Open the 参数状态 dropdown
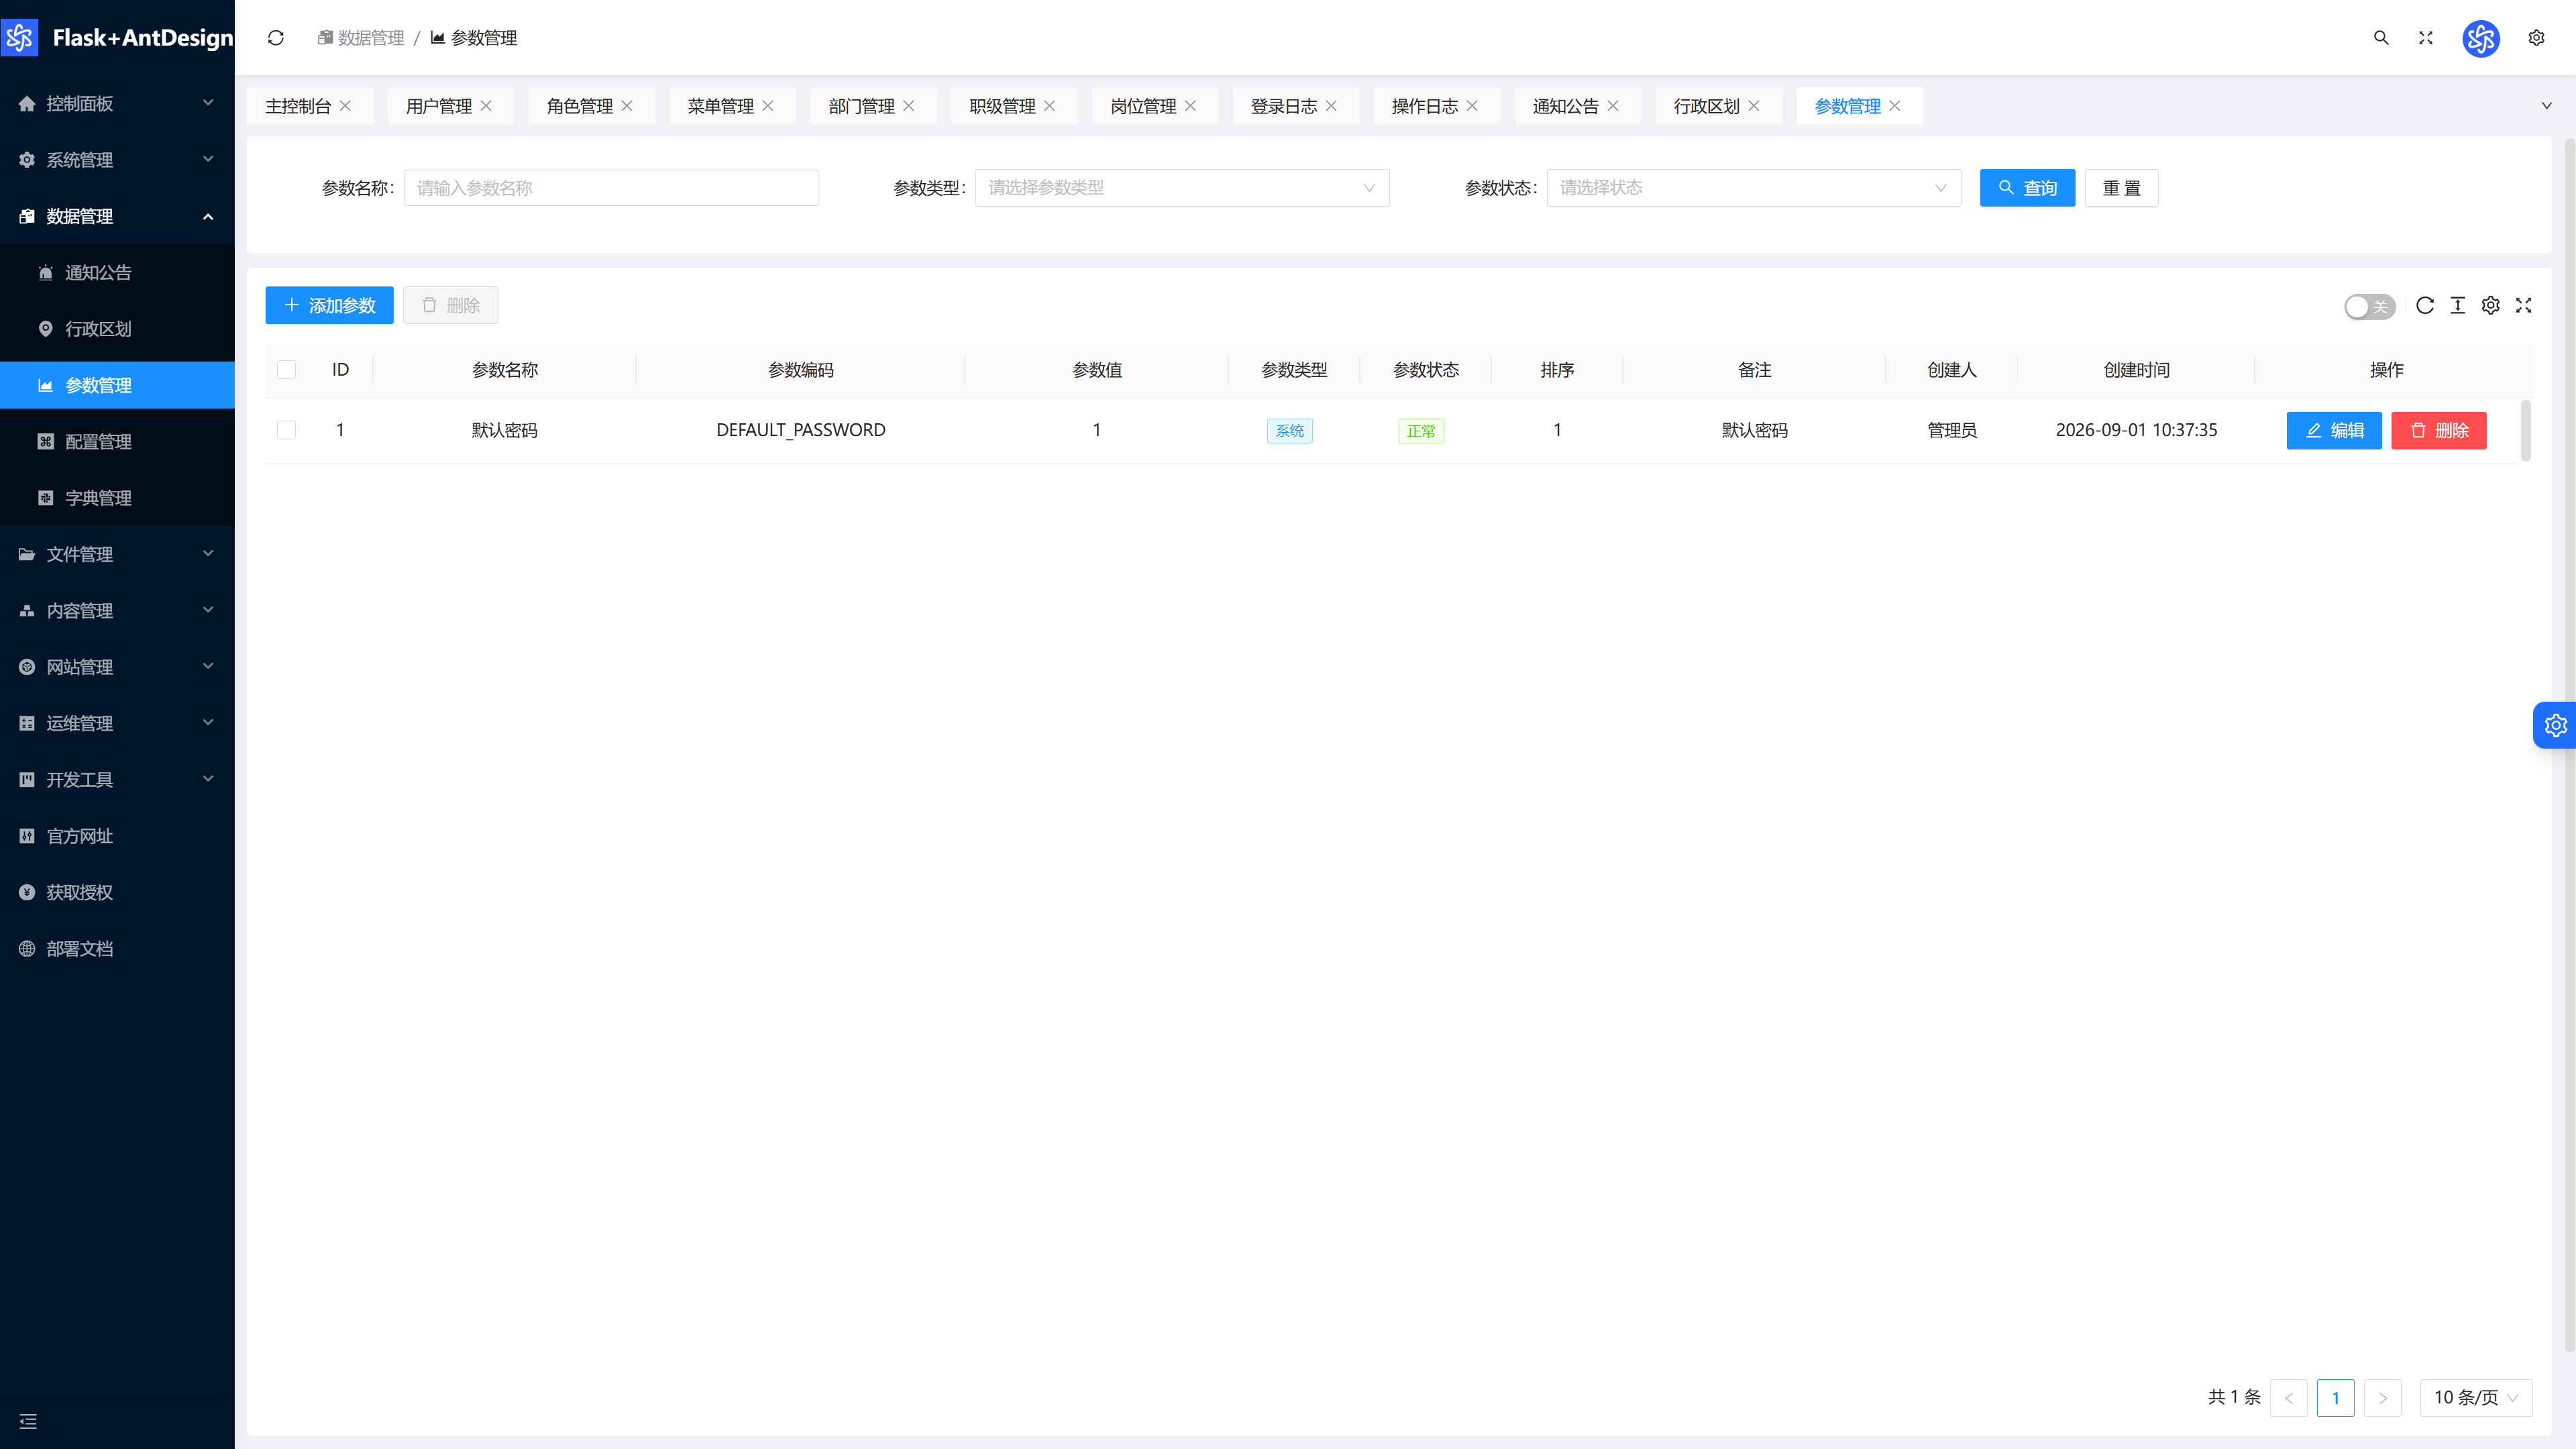The height and width of the screenshot is (1449, 2576). point(1754,188)
